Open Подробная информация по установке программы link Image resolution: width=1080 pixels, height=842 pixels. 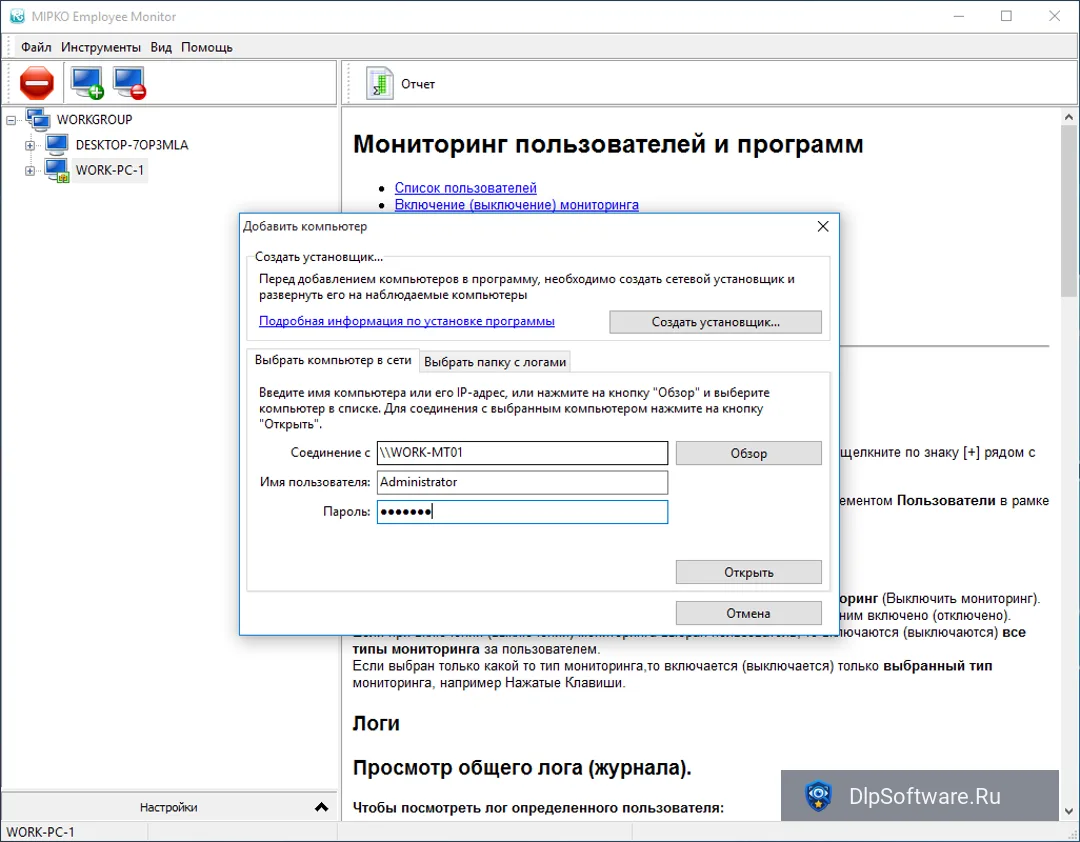(406, 321)
